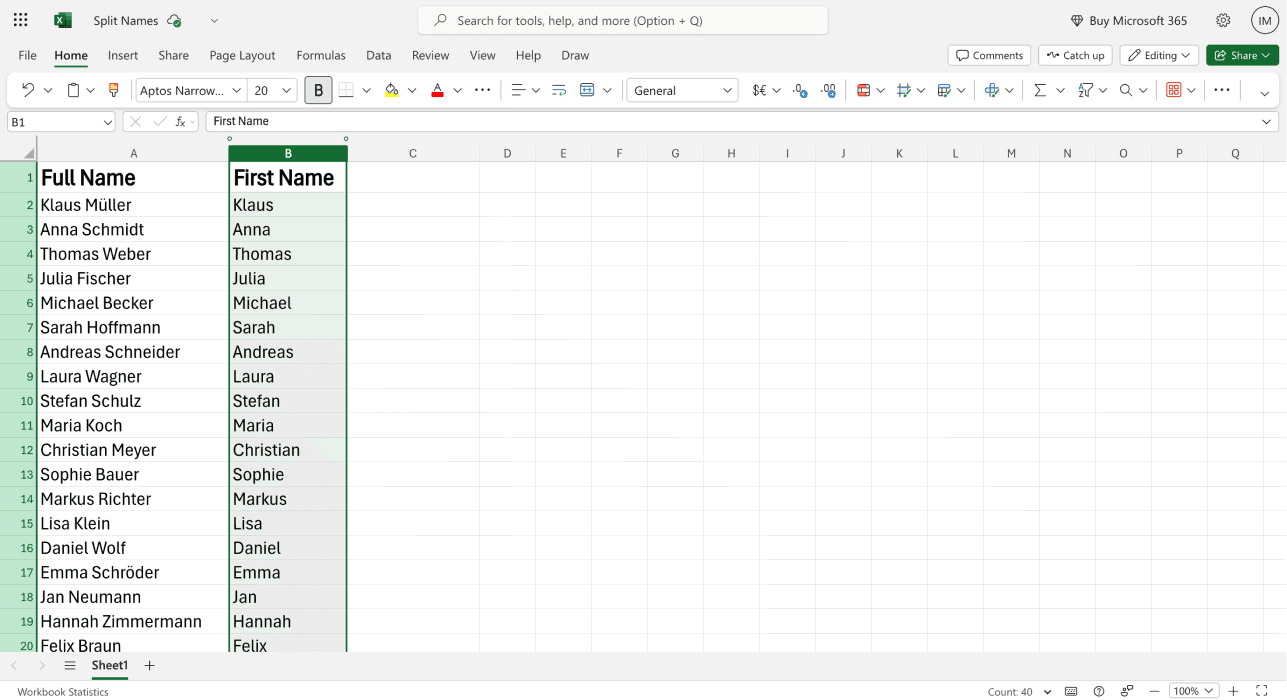This screenshot has width=1287, height=700.
Task: Open the Draw menu tab
Action: click(x=575, y=55)
